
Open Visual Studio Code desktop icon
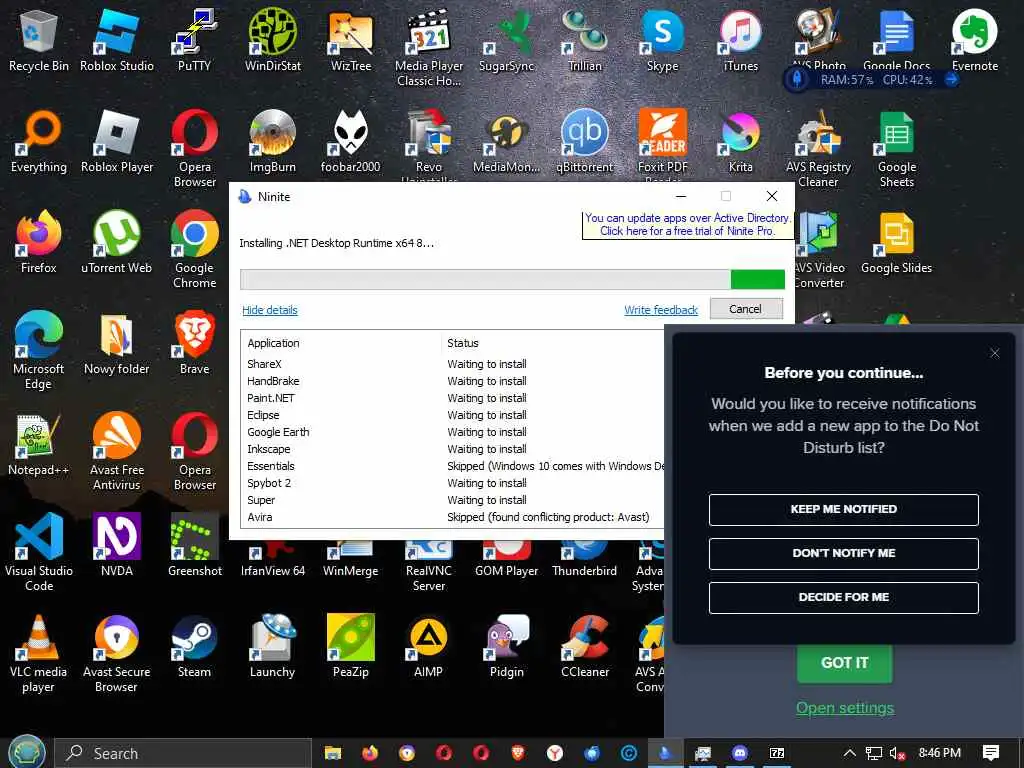[x=39, y=552]
